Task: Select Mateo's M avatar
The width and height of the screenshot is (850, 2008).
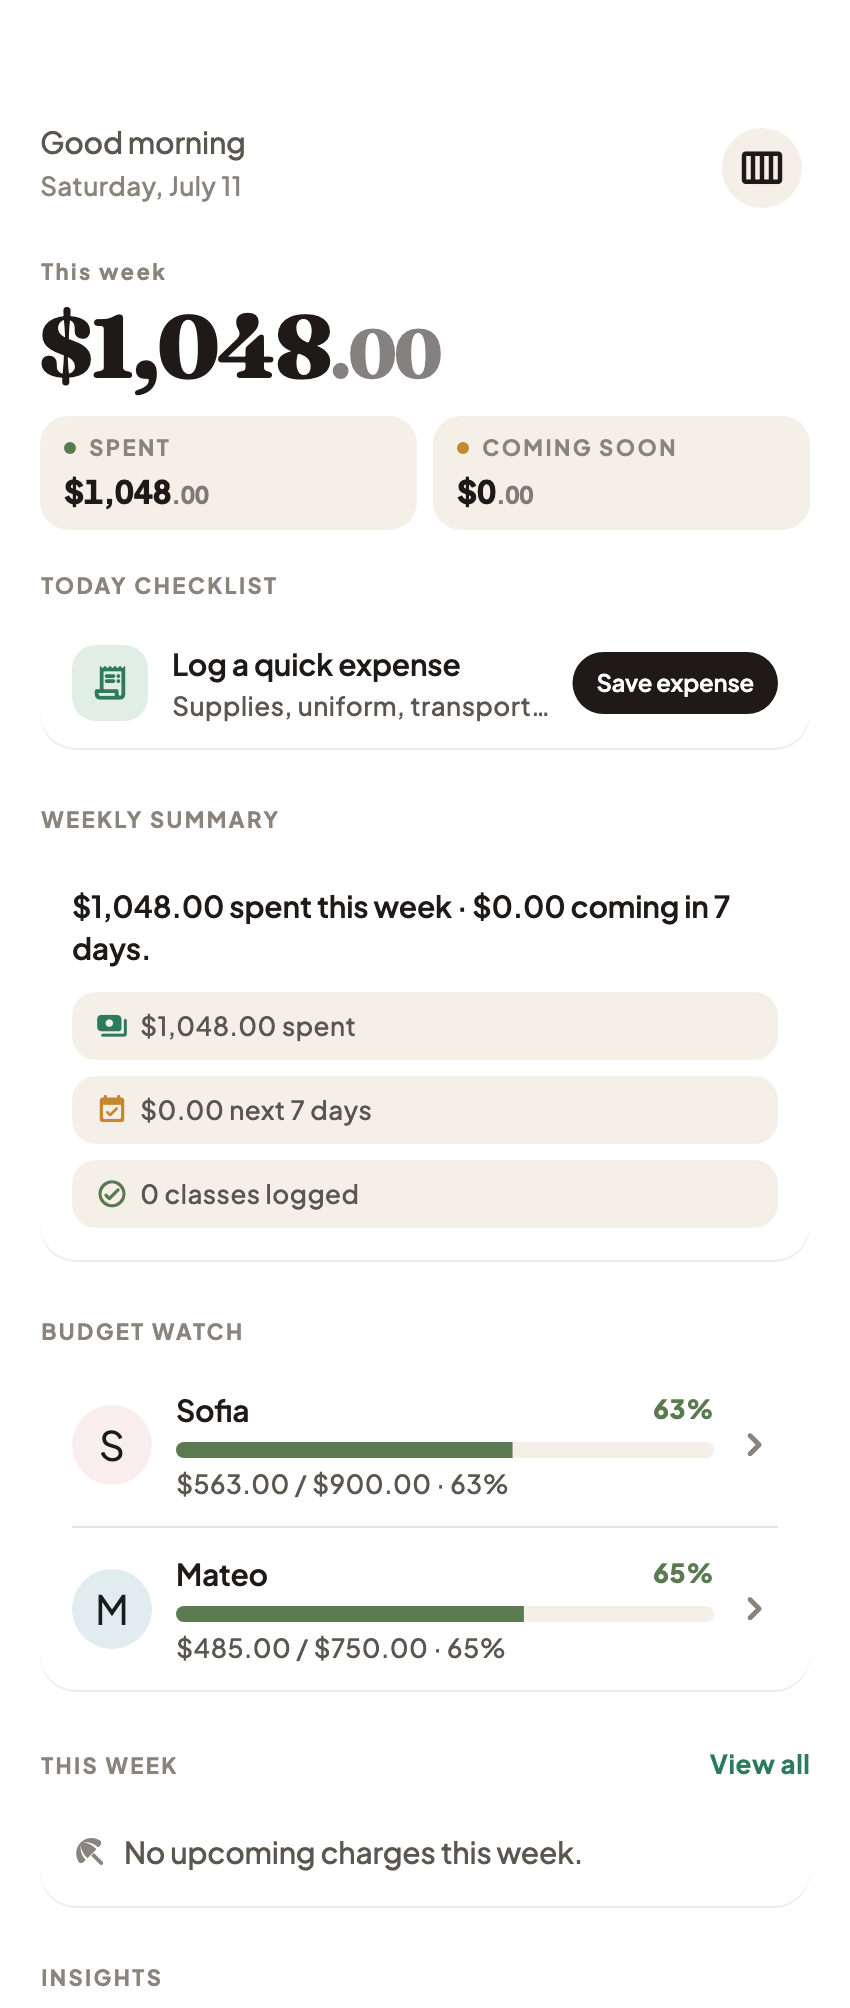Action: [112, 1609]
